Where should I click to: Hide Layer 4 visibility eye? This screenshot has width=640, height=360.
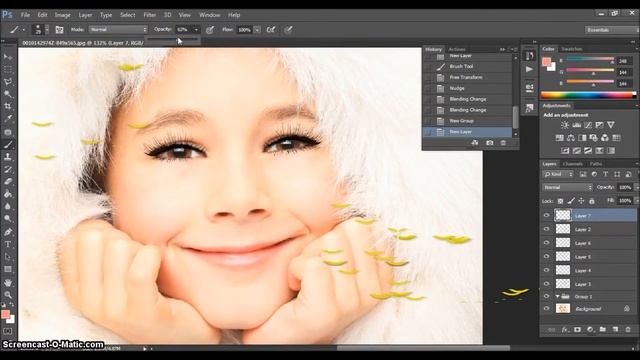pos(547,270)
